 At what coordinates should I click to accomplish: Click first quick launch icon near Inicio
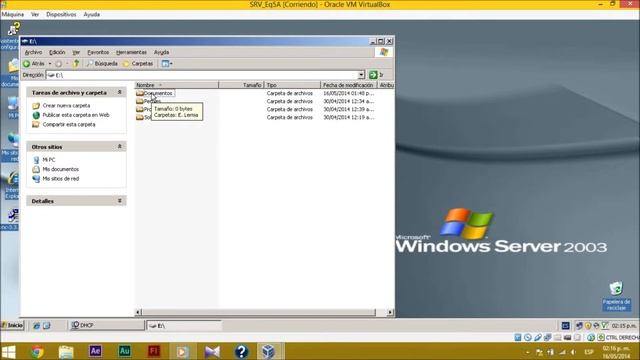36,326
